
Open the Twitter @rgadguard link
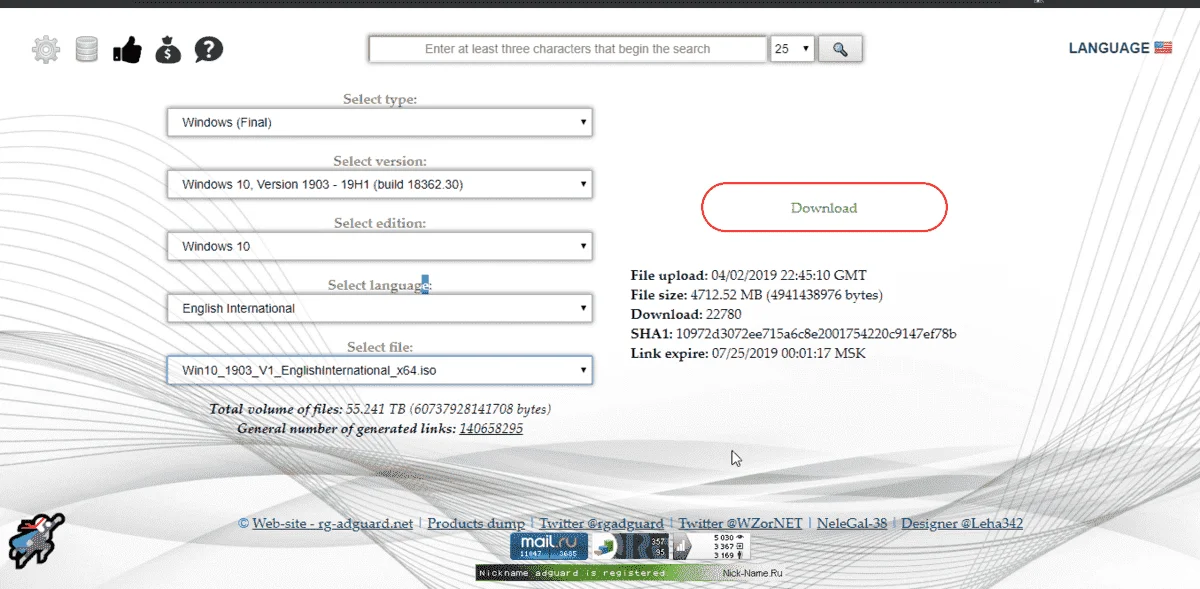[601, 523]
